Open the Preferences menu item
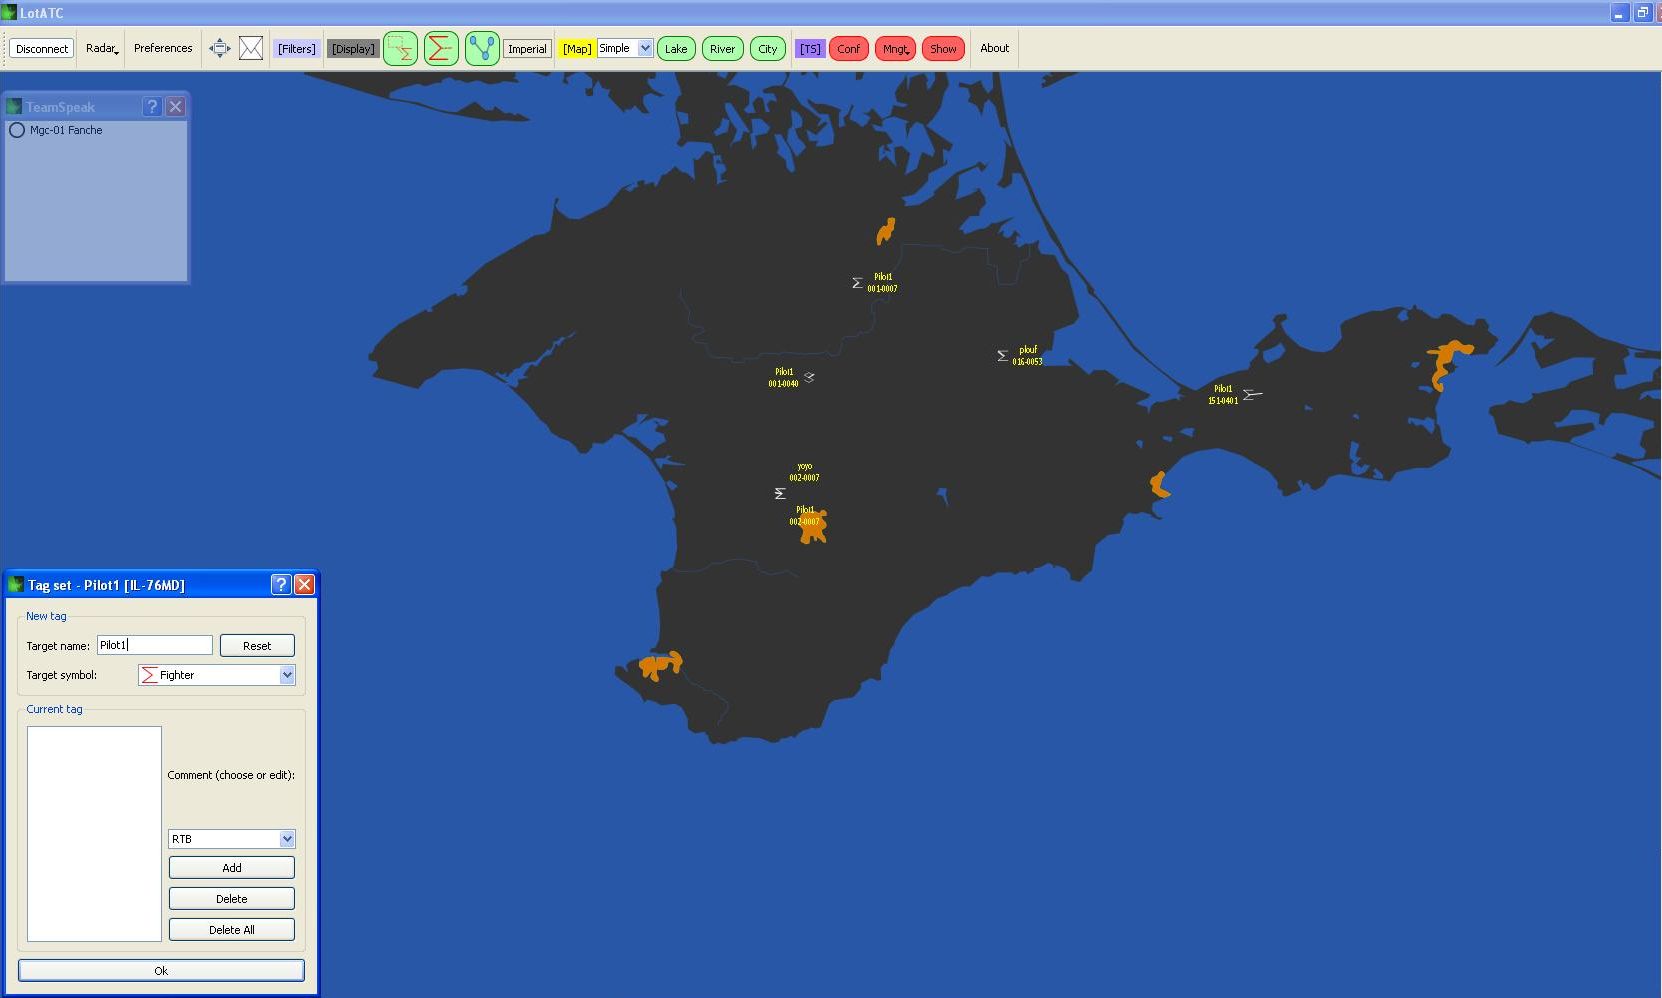 [163, 48]
